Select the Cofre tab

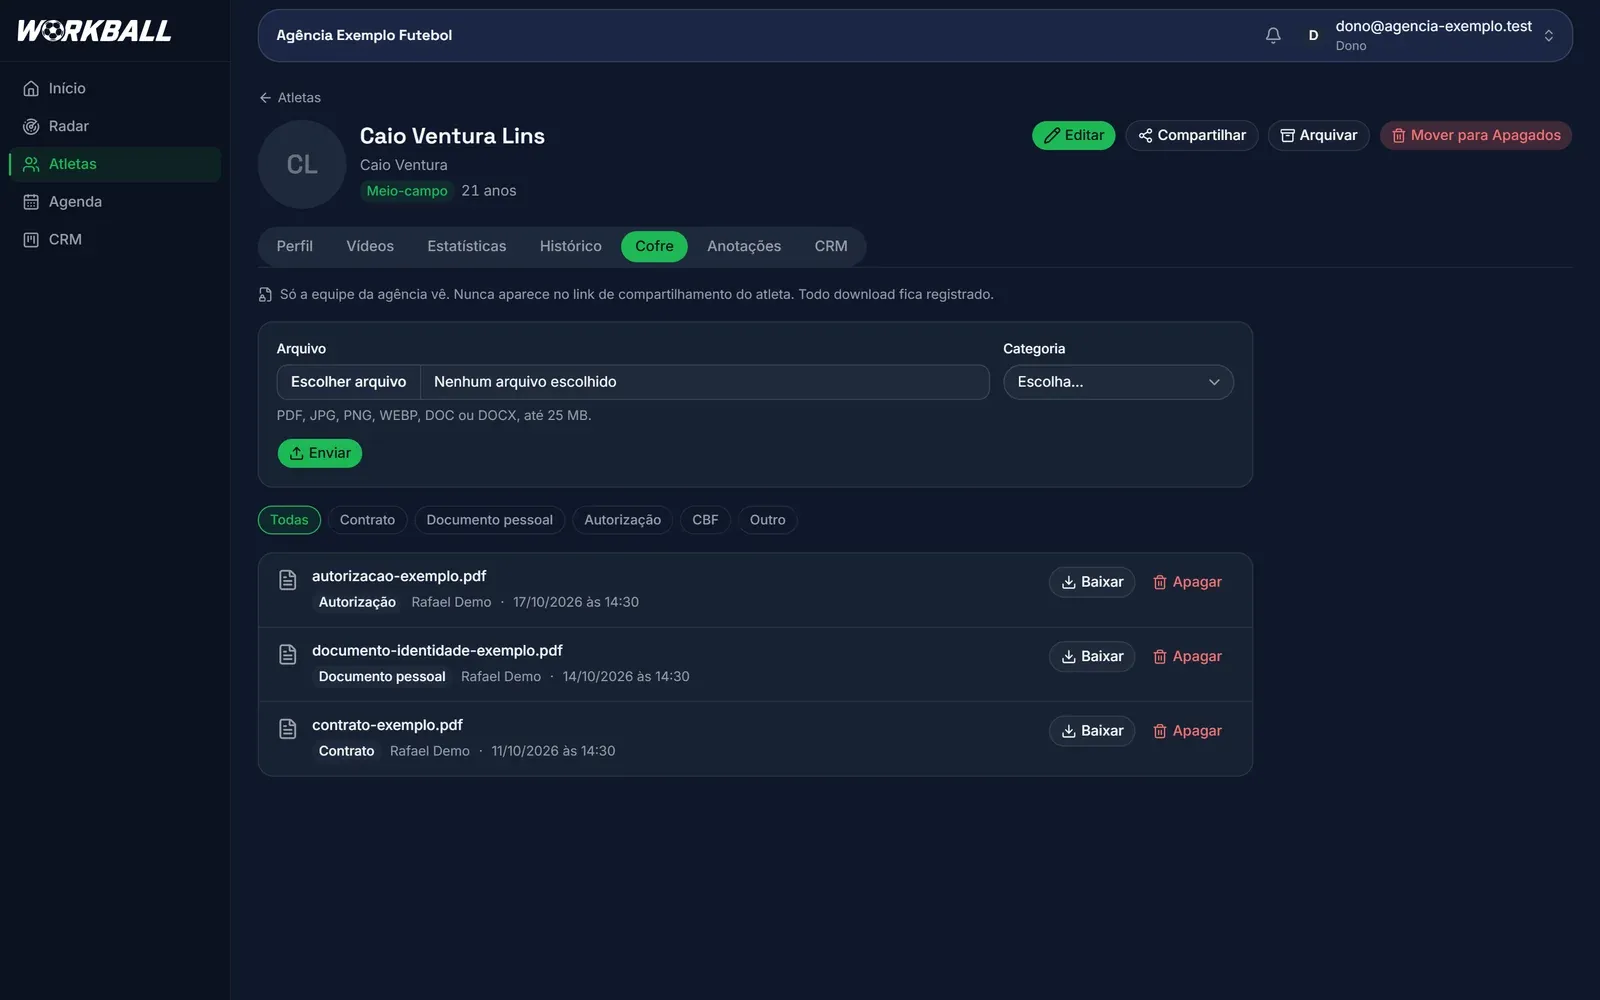coord(654,246)
